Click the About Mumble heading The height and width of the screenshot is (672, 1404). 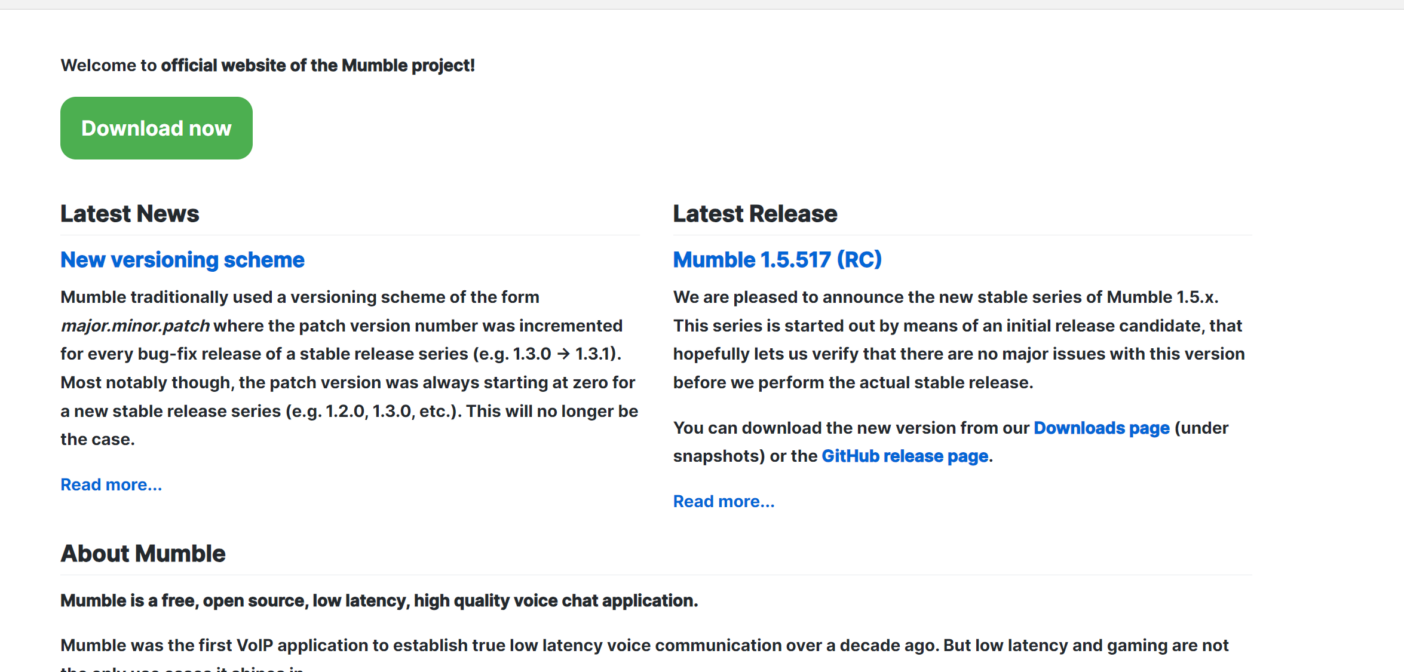[x=143, y=554]
